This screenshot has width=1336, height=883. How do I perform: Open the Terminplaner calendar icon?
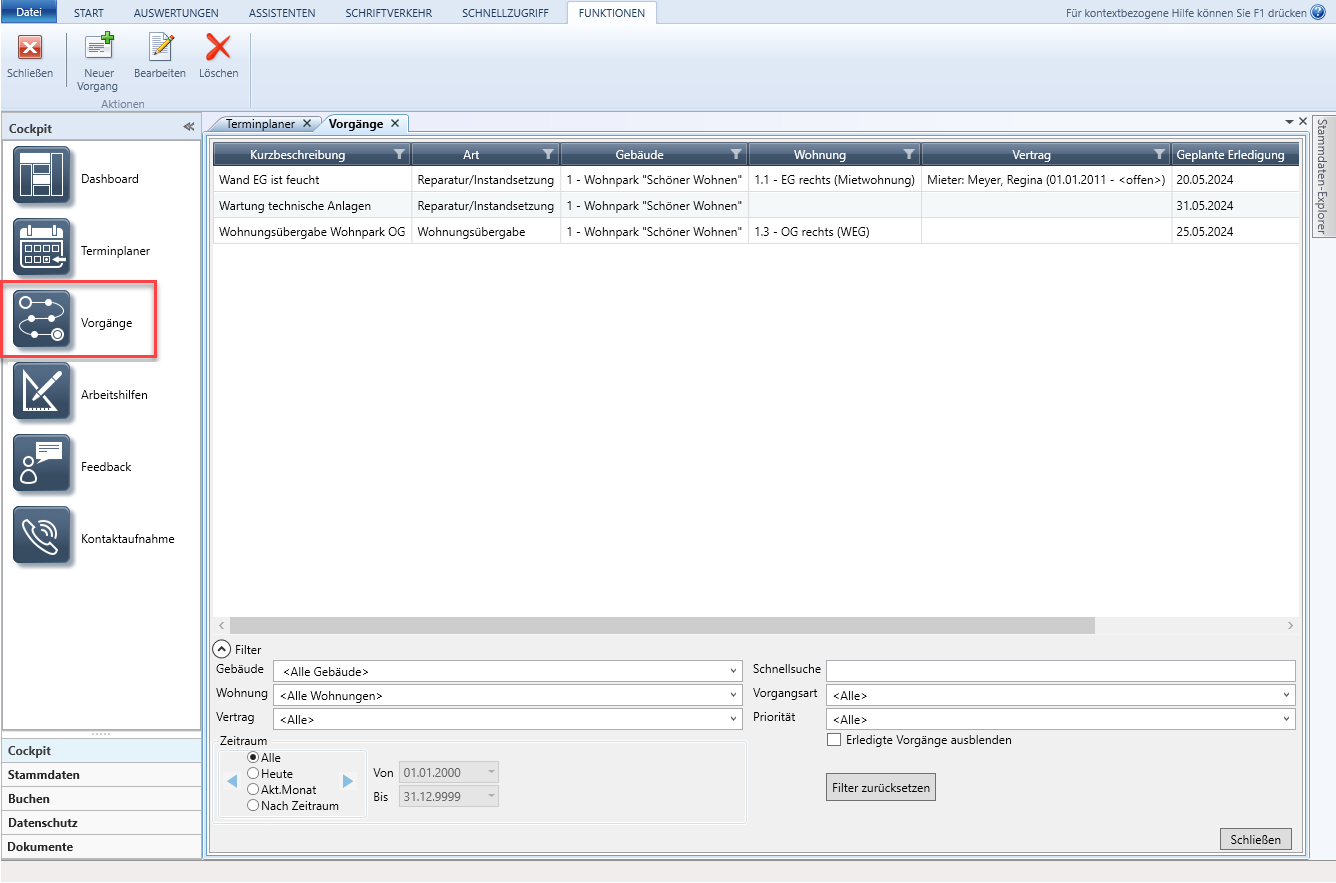click(42, 248)
